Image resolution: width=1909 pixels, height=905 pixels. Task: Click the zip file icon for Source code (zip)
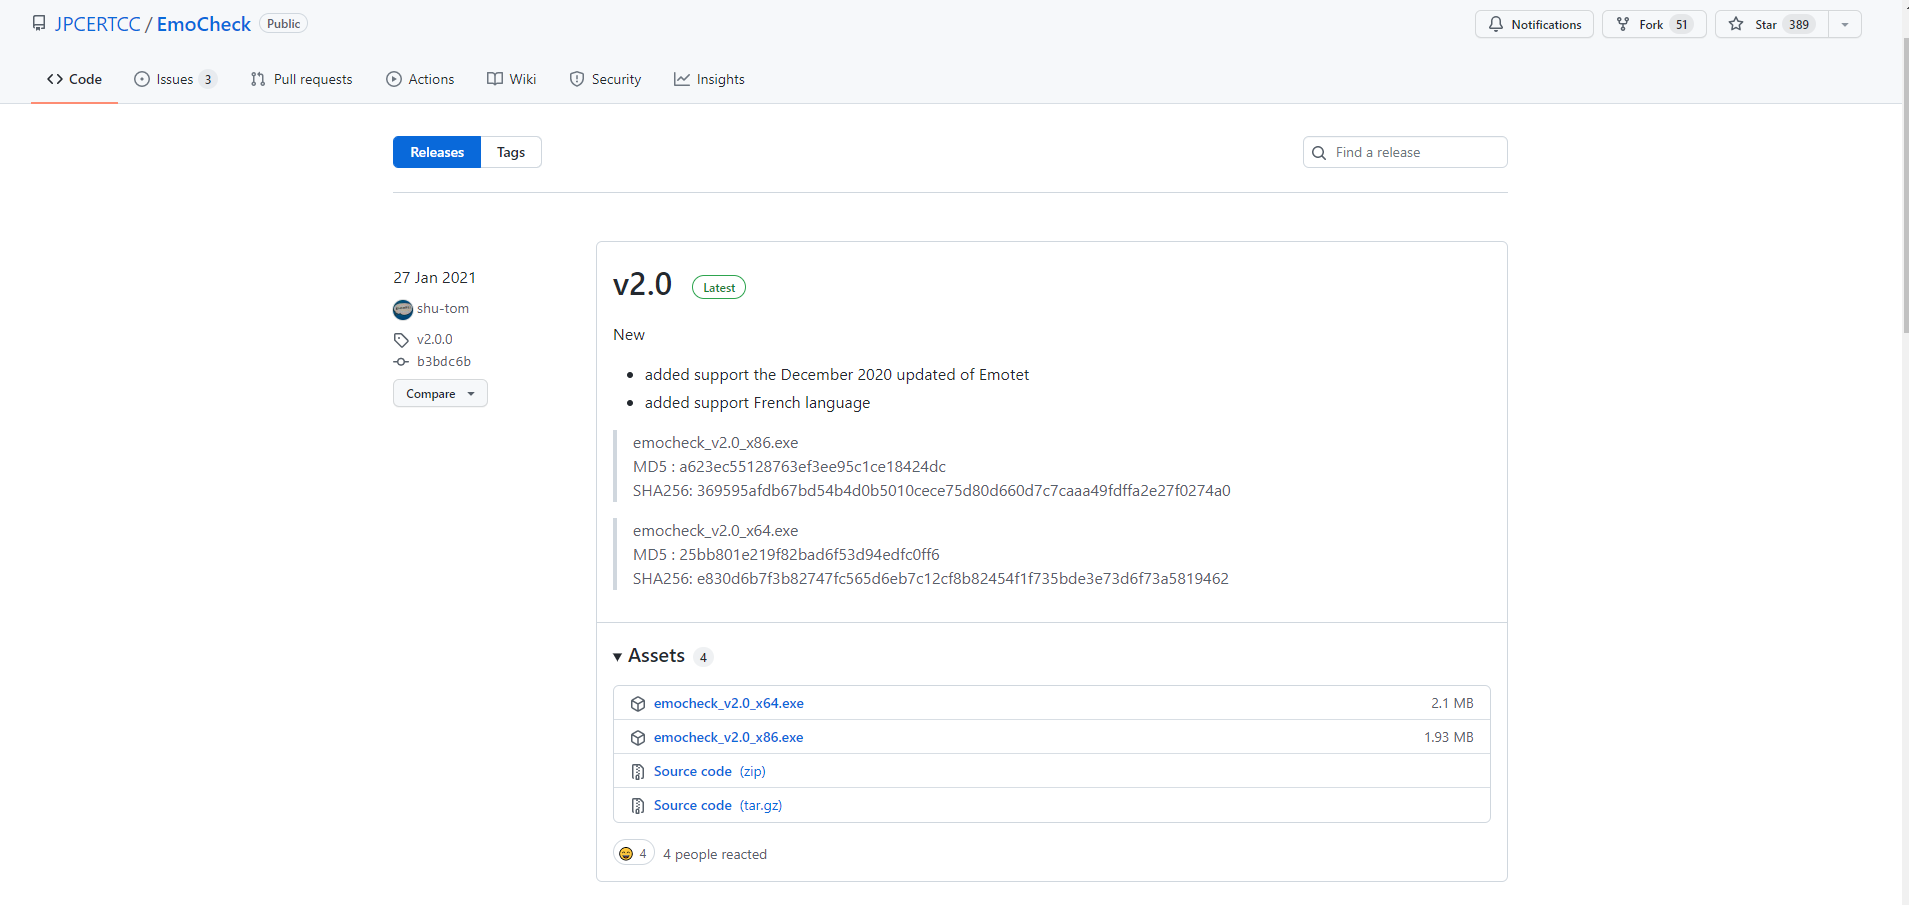(638, 772)
